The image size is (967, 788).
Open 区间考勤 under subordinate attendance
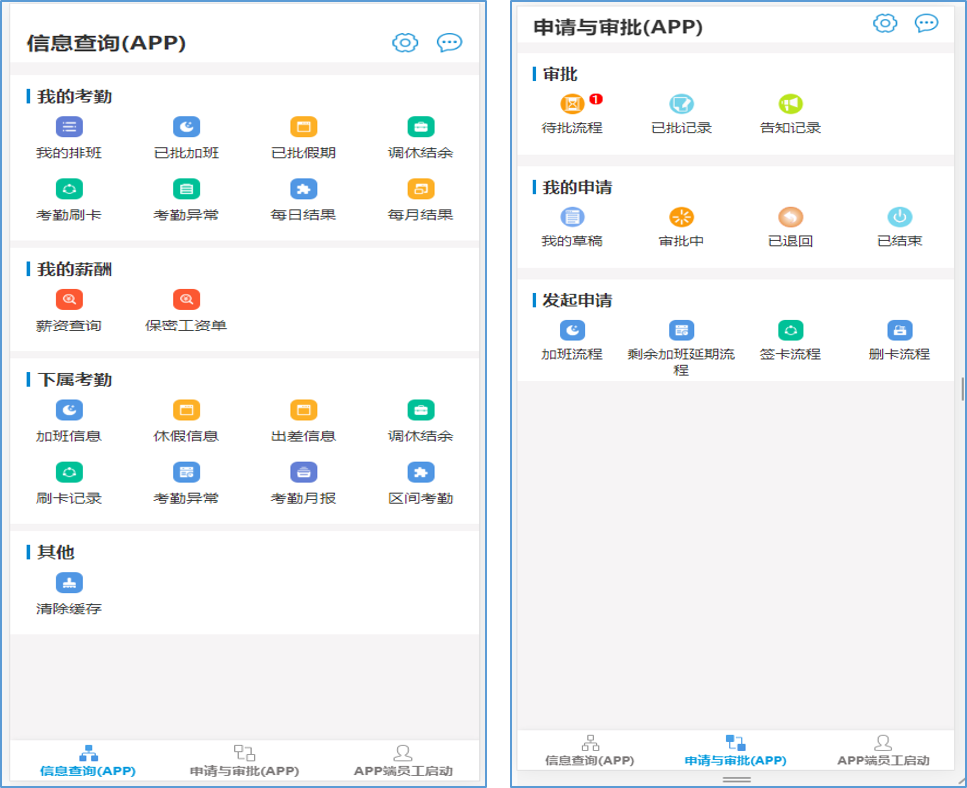point(420,472)
